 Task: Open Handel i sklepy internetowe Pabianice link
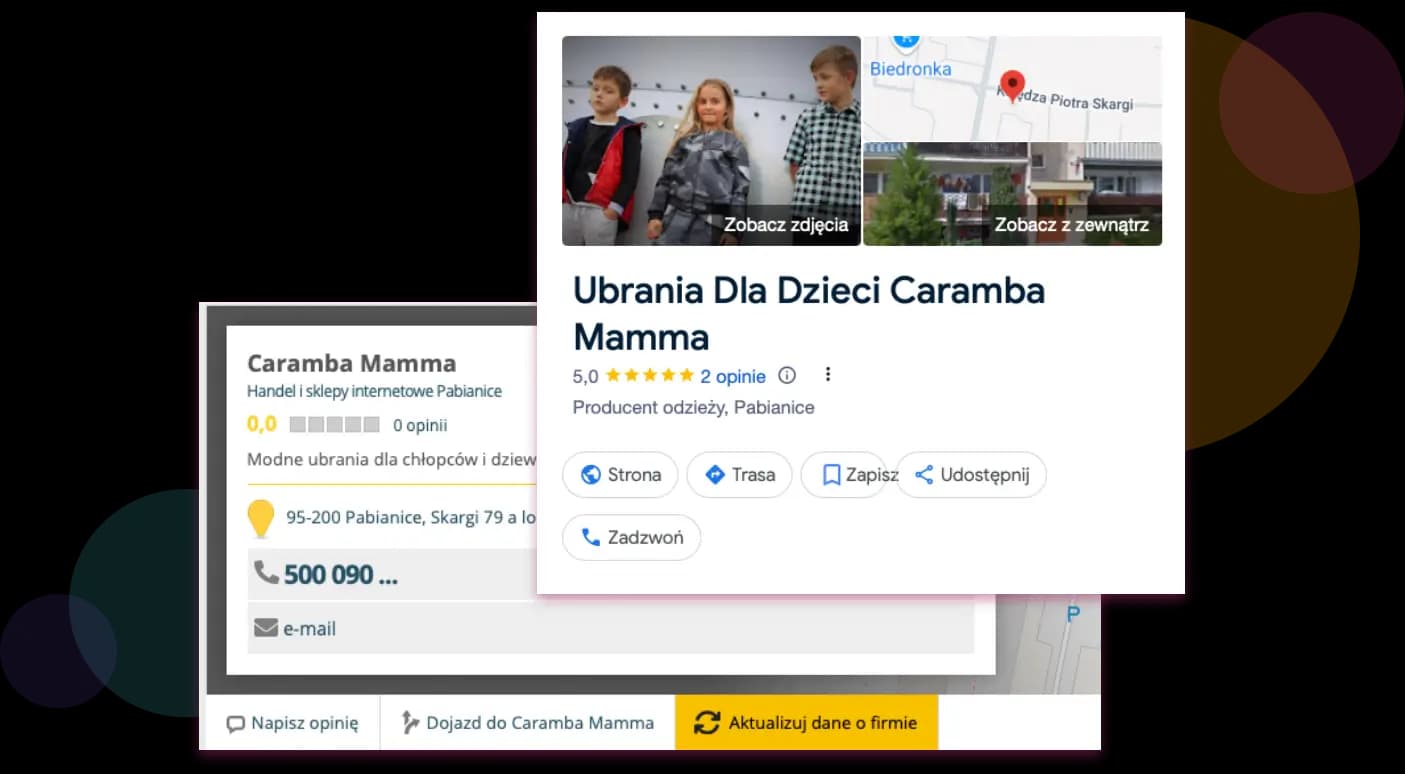coord(374,391)
